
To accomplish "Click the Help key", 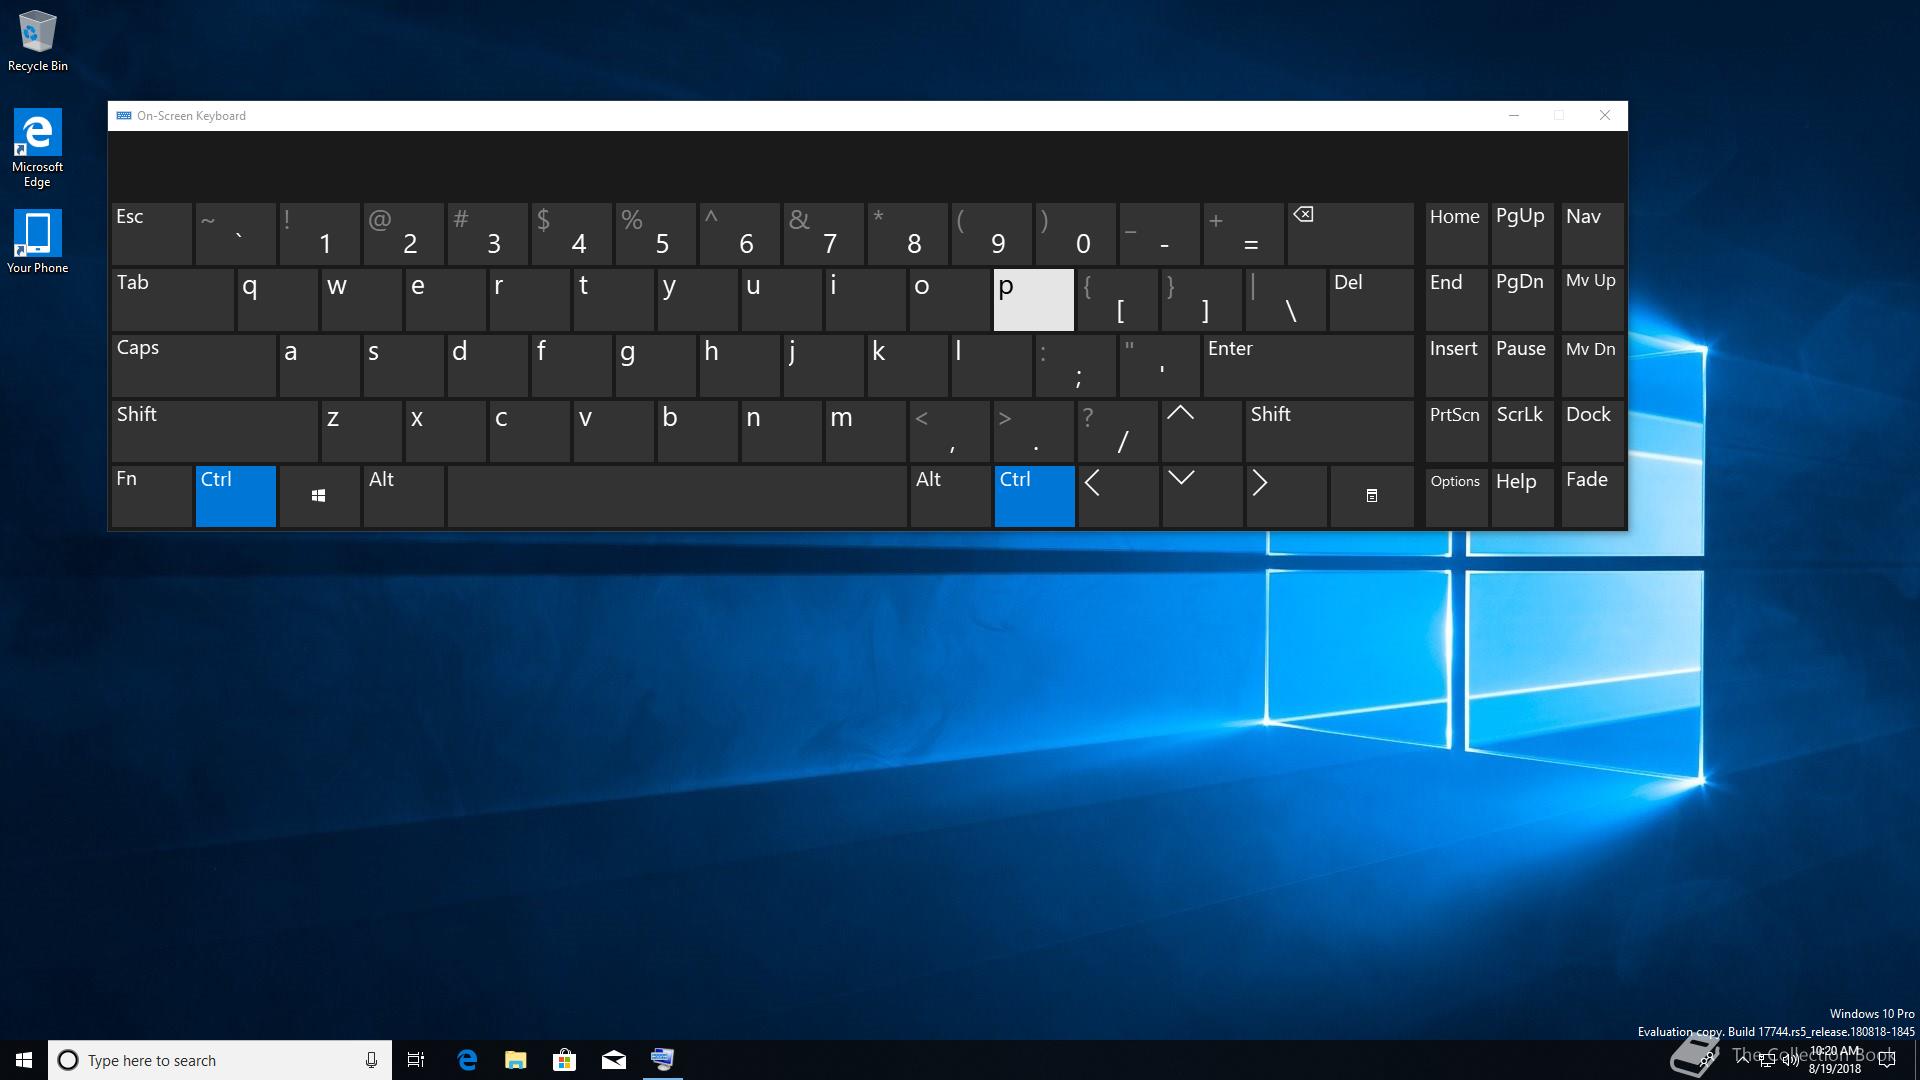I will coord(1521,495).
